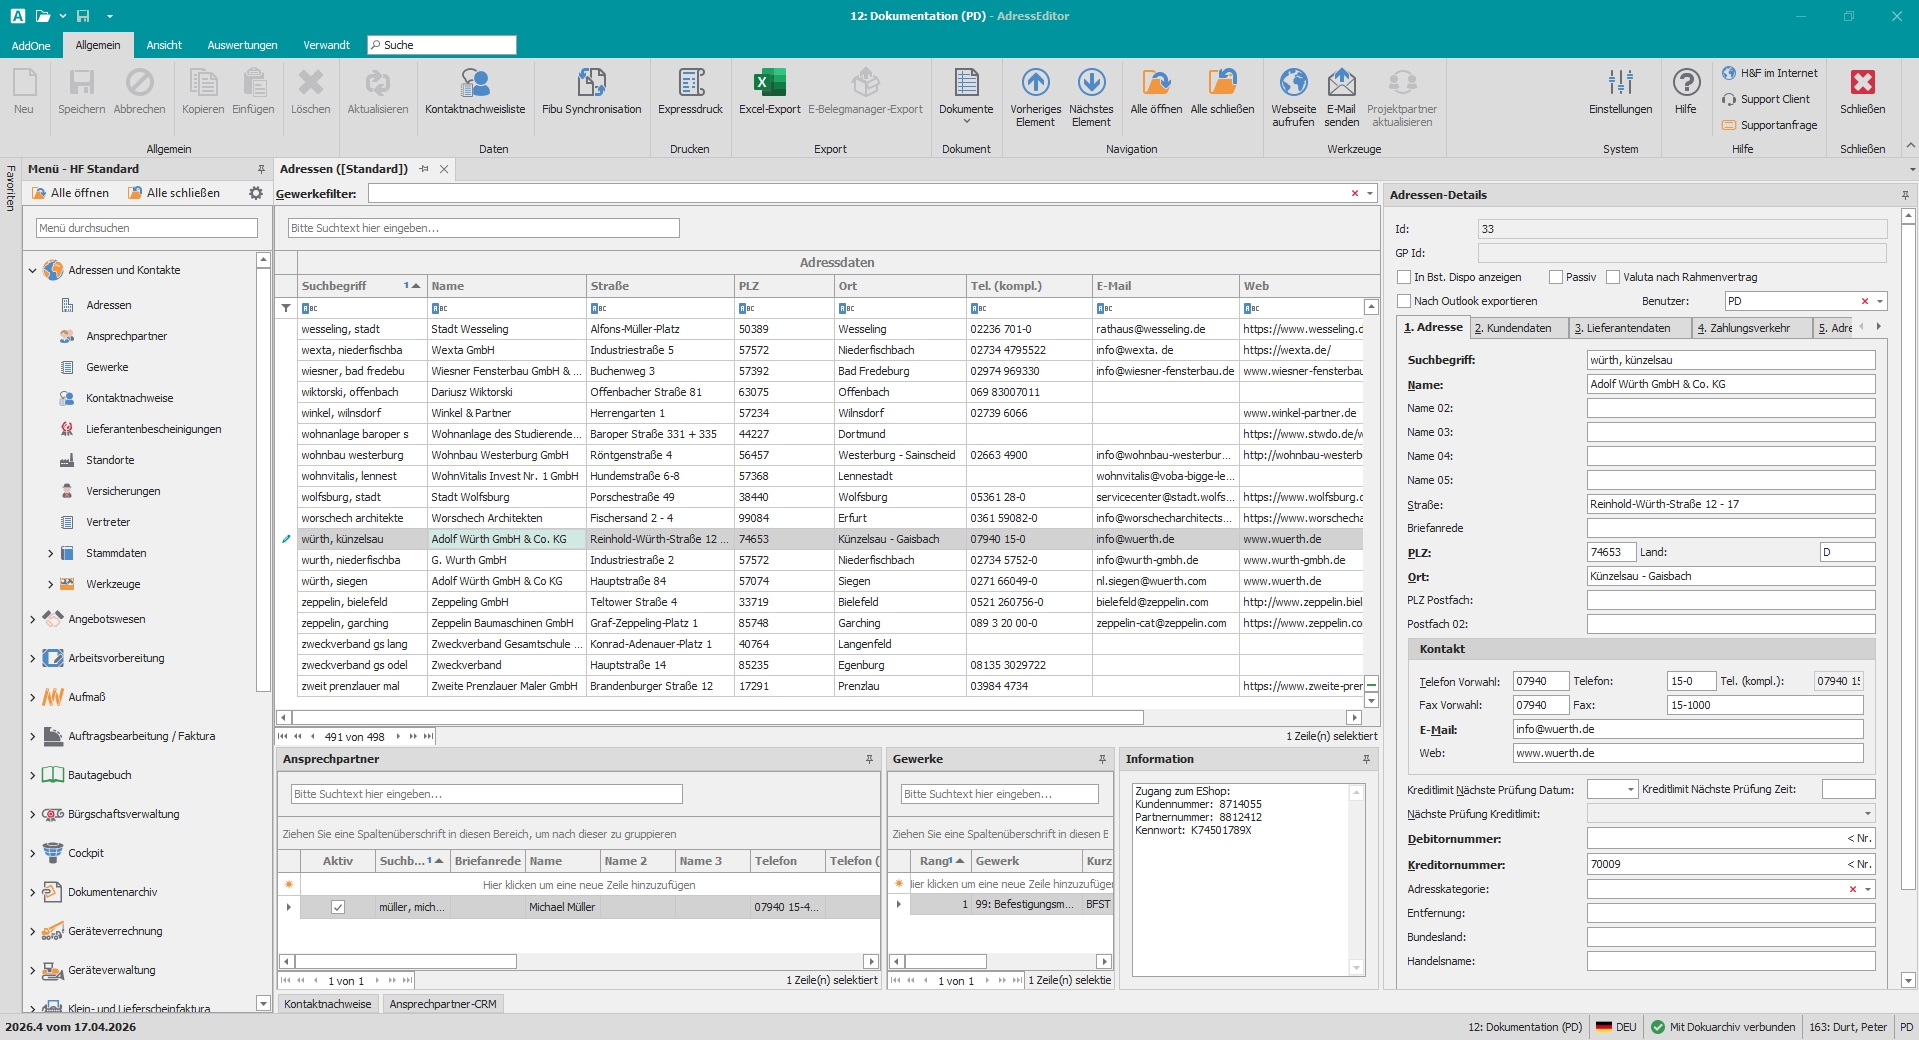Click Webseite aufrufen icon

tap(1293, 97)
